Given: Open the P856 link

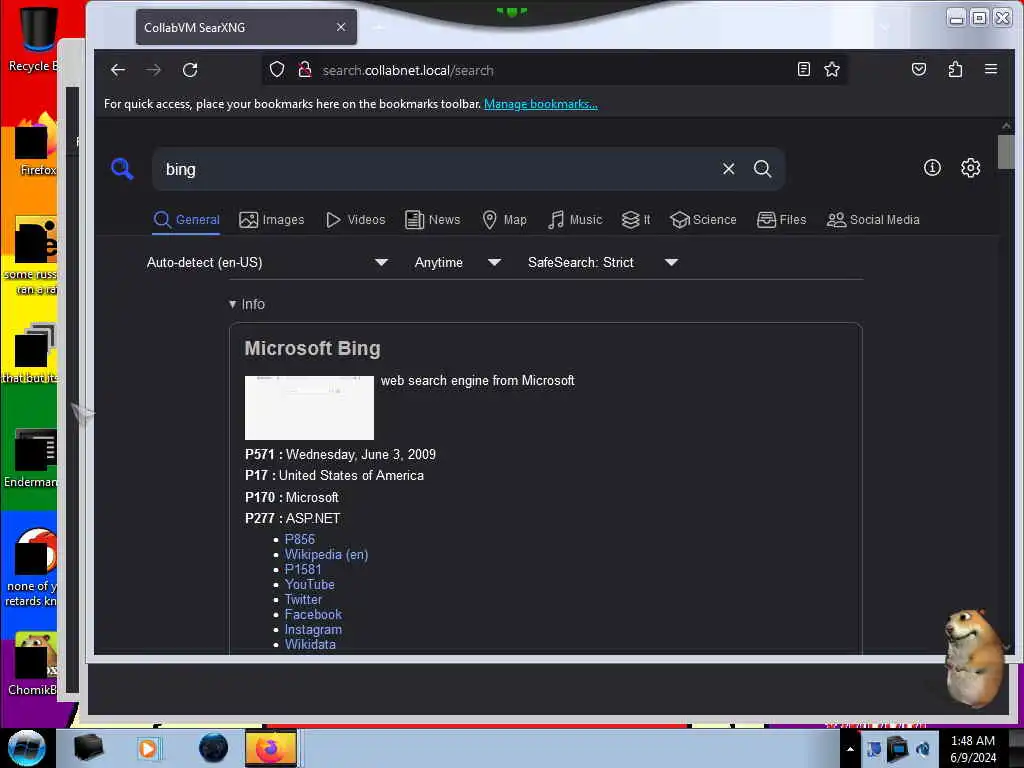Looking at the screenshot, I should click(300, 539).
